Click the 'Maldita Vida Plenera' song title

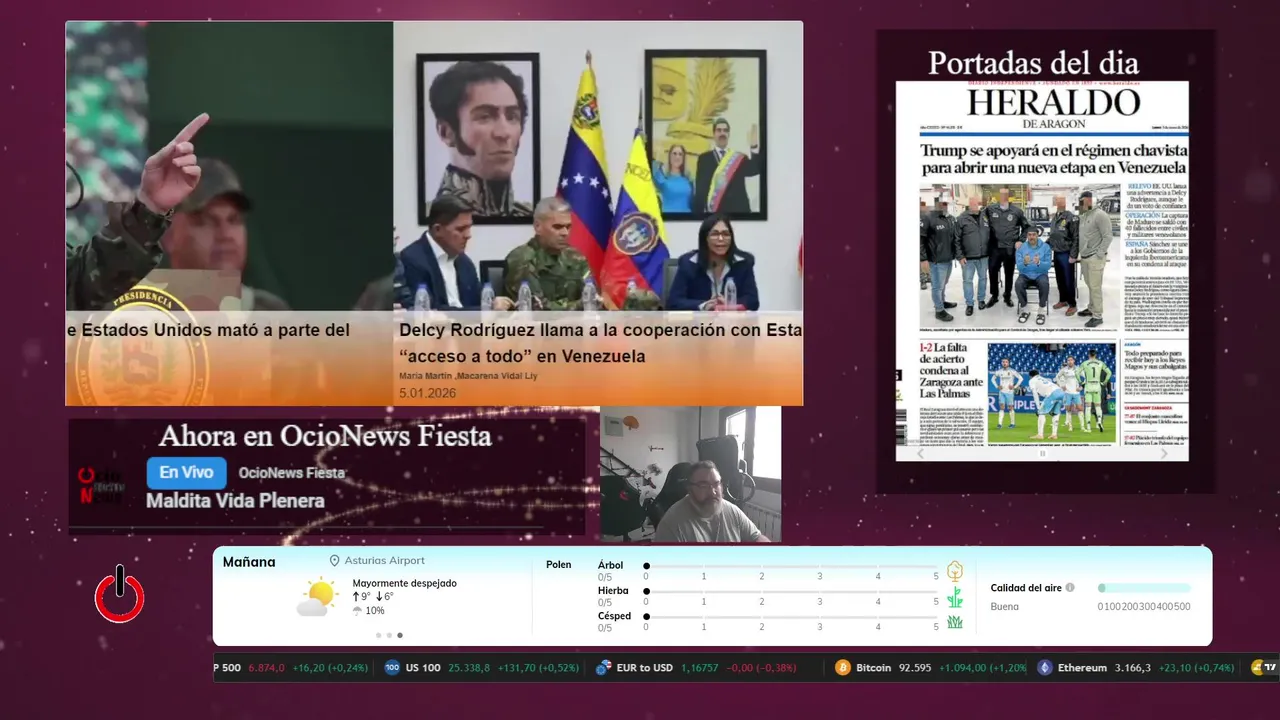coord(235,501)
